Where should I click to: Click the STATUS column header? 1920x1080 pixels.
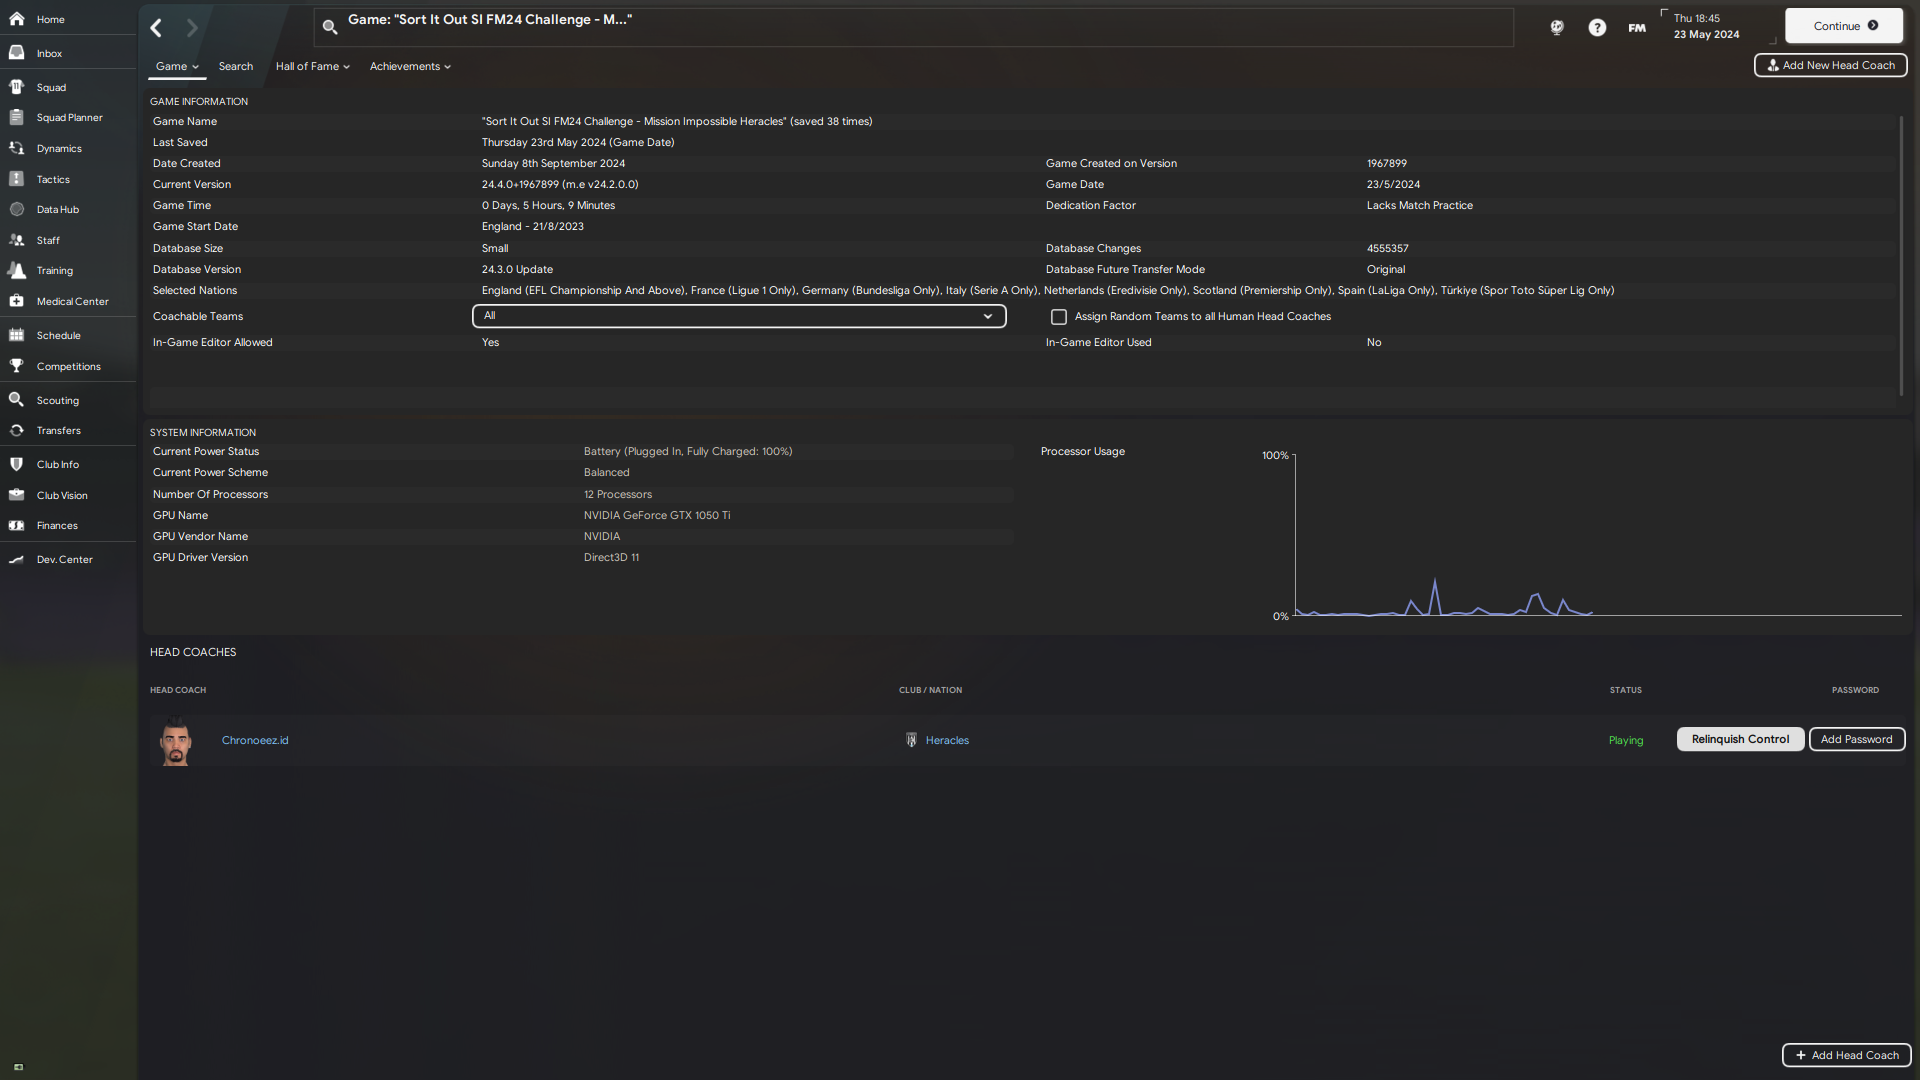(1625, 690)
